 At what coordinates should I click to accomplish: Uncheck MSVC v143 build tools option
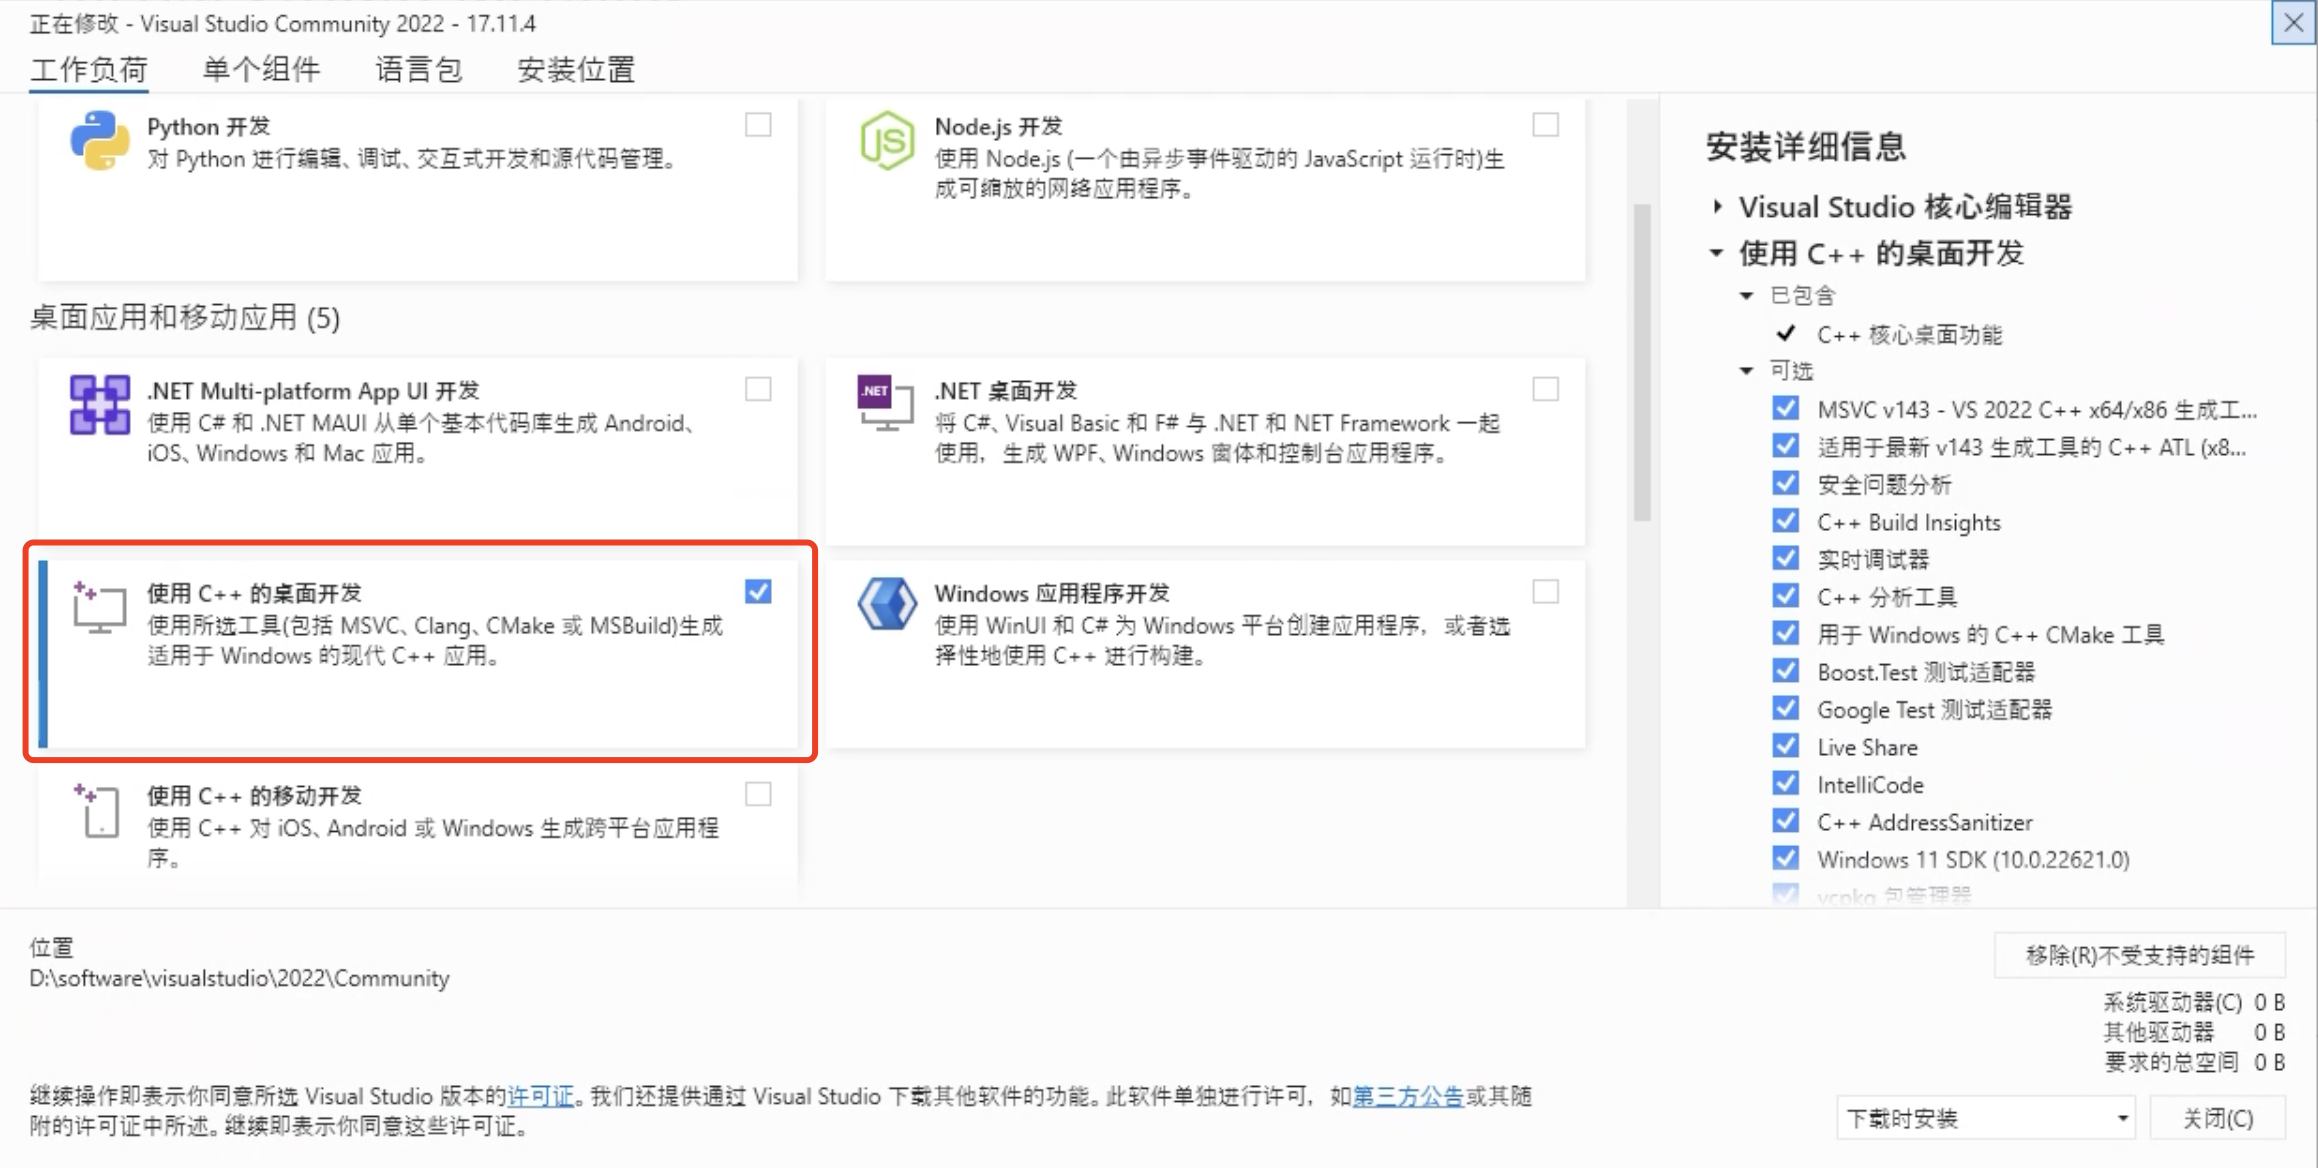coord(1785,408)
